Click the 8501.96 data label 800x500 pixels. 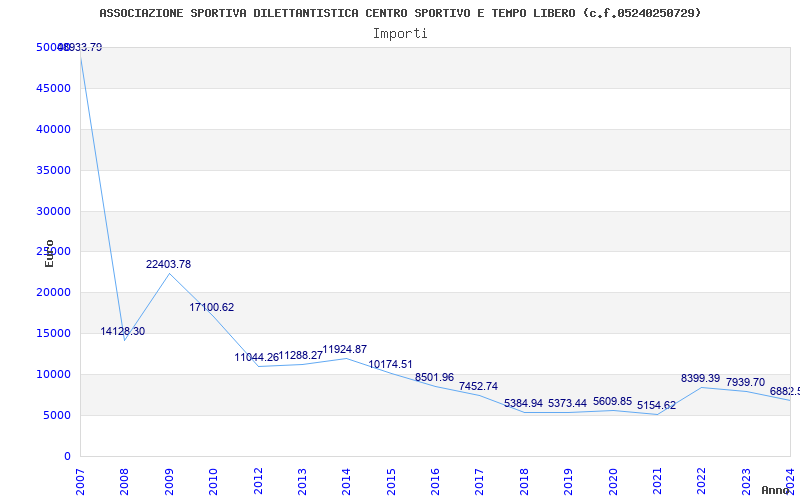click(434, 378)
